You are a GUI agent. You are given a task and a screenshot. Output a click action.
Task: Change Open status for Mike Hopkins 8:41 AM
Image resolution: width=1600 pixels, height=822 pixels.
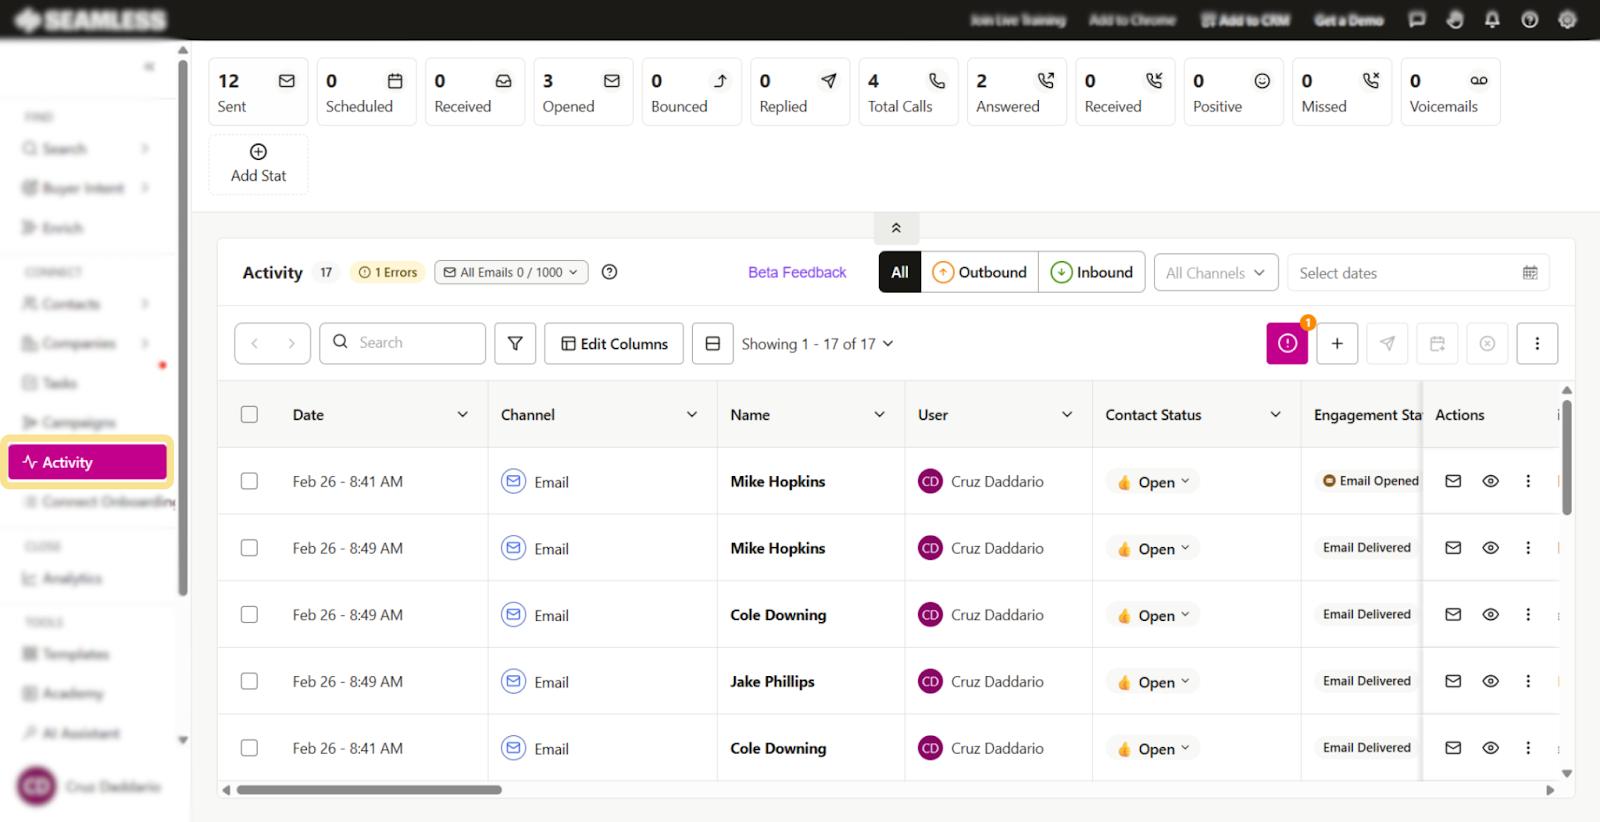pos(1153,482)
